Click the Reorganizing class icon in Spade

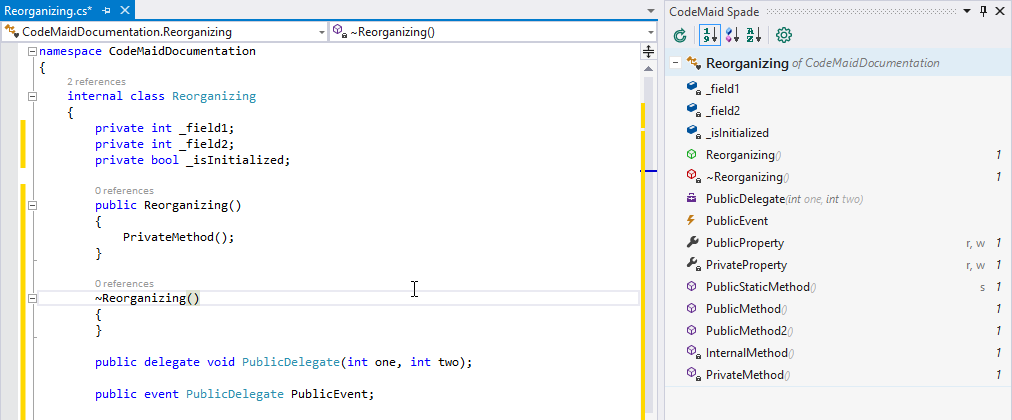click(693, 63)
